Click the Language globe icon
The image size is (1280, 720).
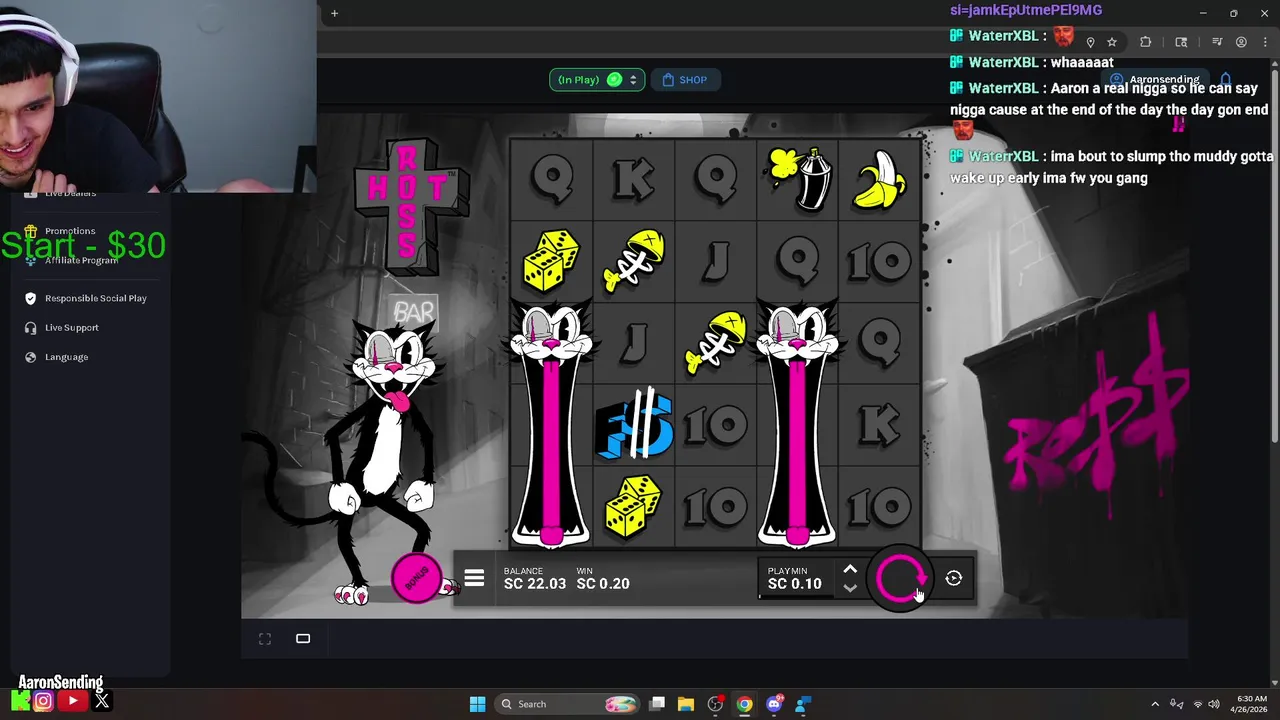(30, 357)
